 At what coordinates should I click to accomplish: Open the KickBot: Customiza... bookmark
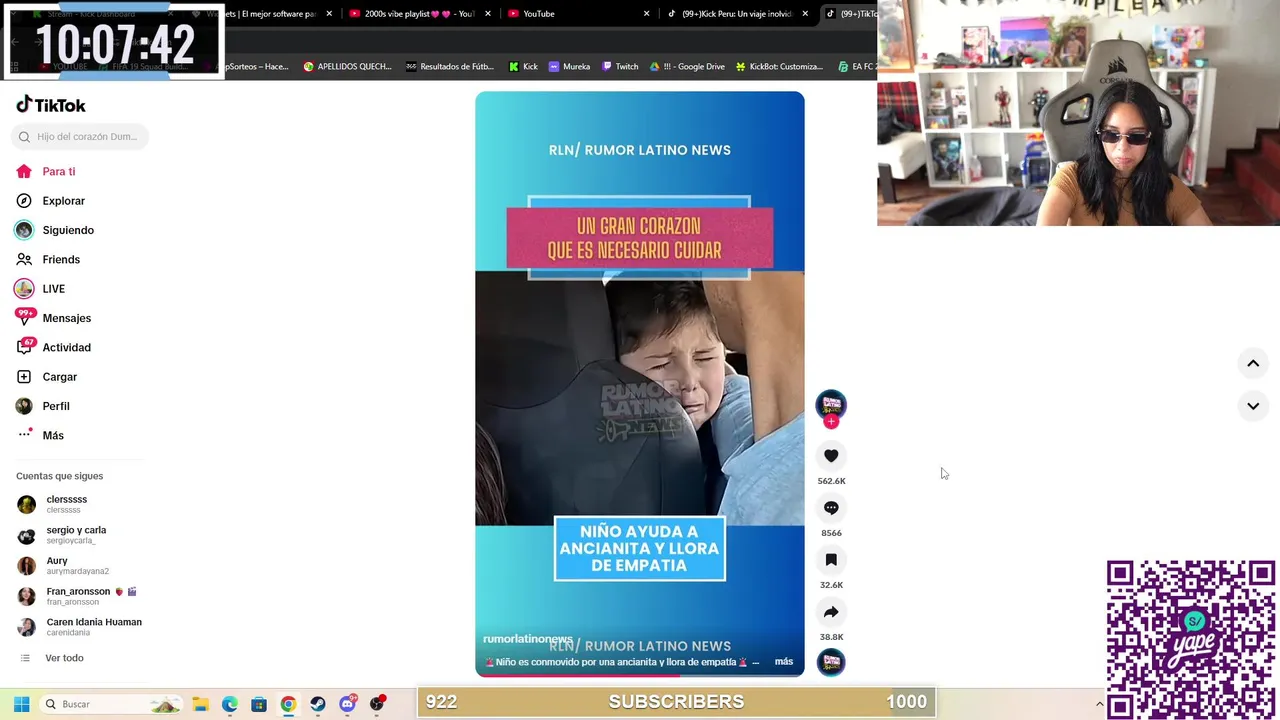coord(779,67)
